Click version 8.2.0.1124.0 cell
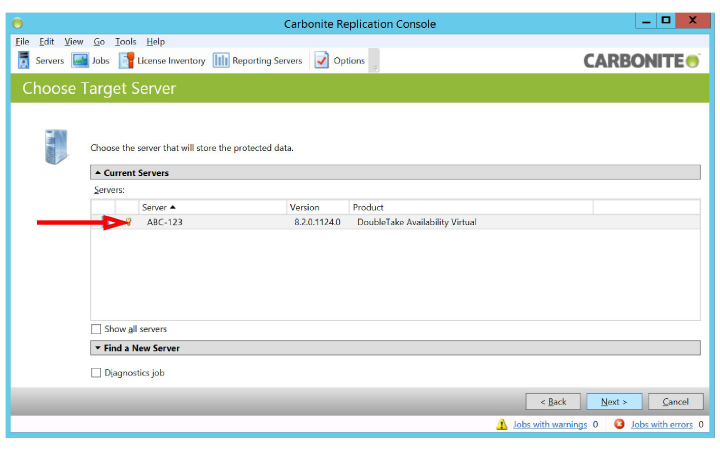 click(317, 222)
